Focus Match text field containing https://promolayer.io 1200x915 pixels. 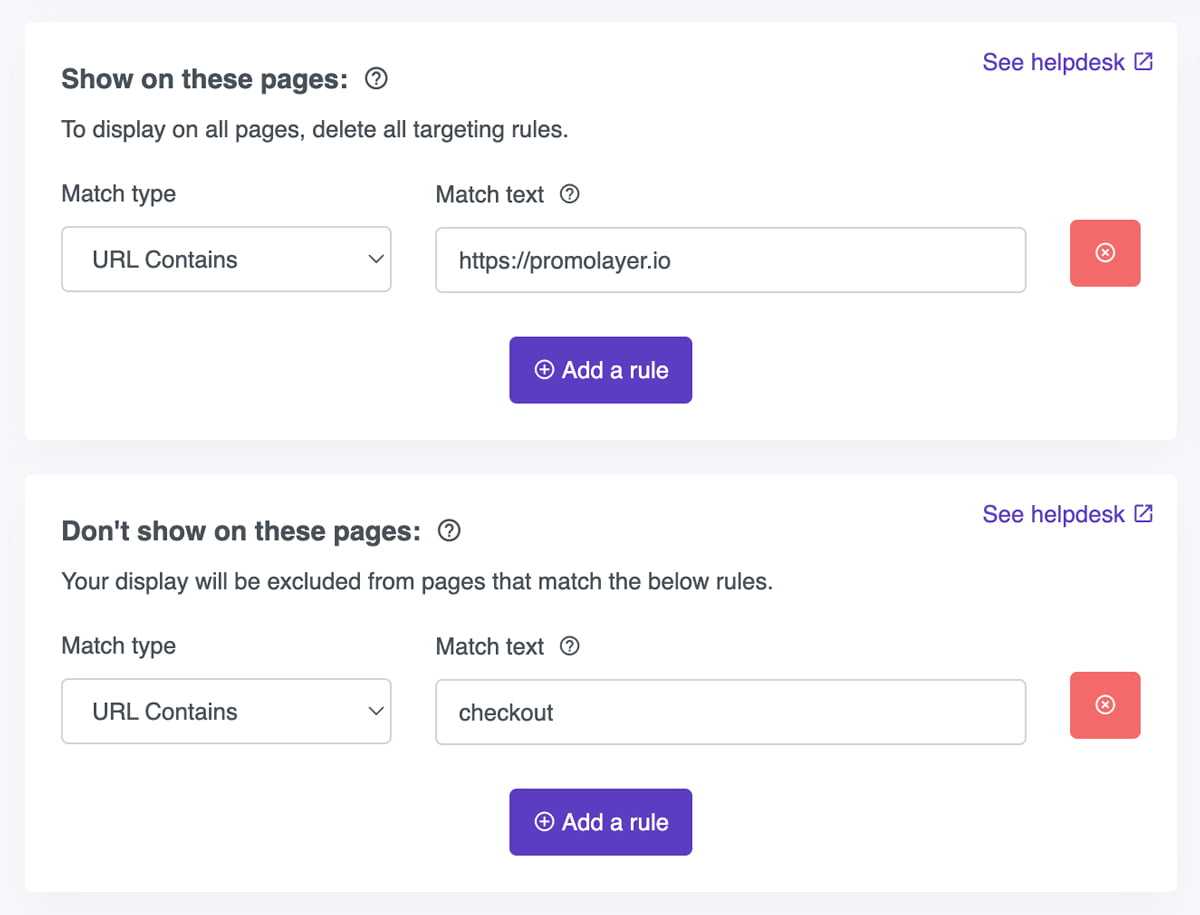(x=730, y=260)
